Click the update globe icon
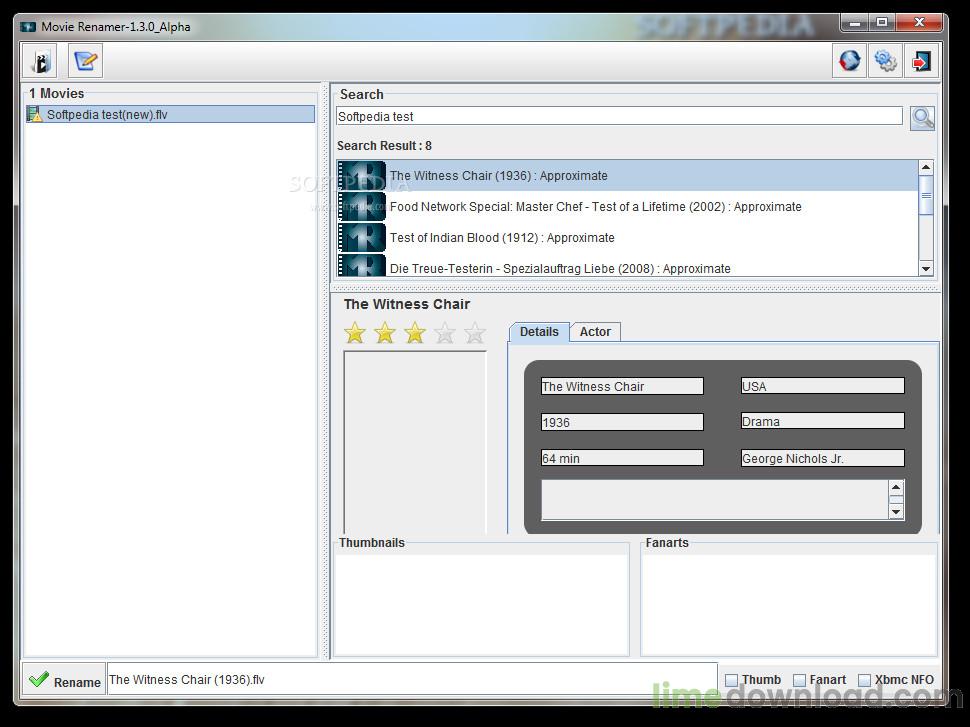 pos(849,61)
